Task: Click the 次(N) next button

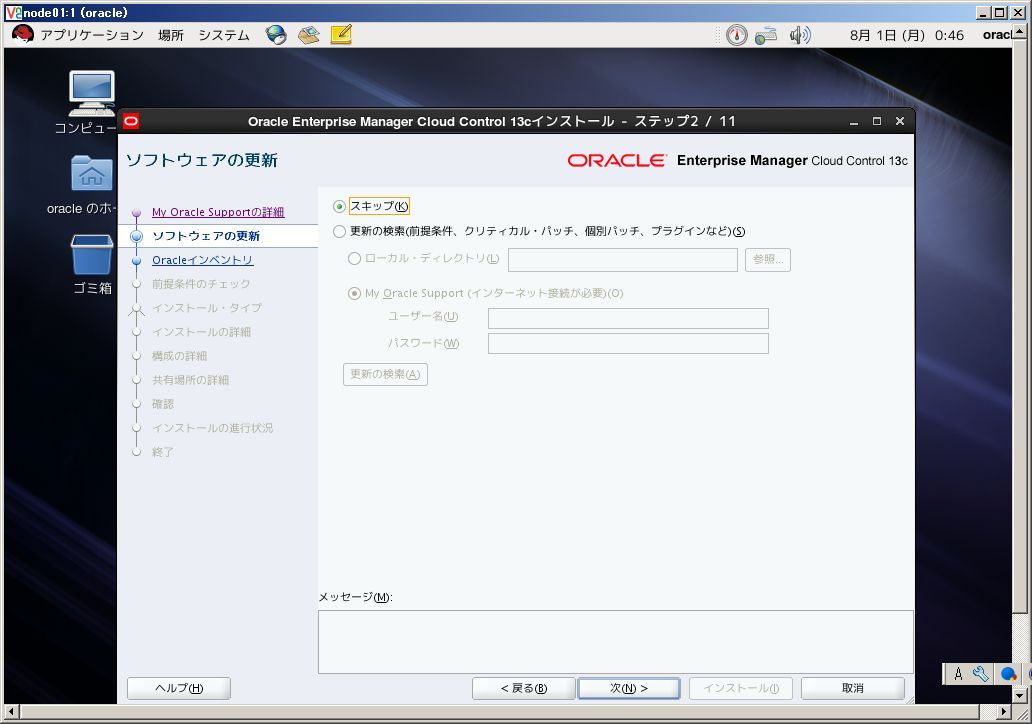Action: pos(629,688)
